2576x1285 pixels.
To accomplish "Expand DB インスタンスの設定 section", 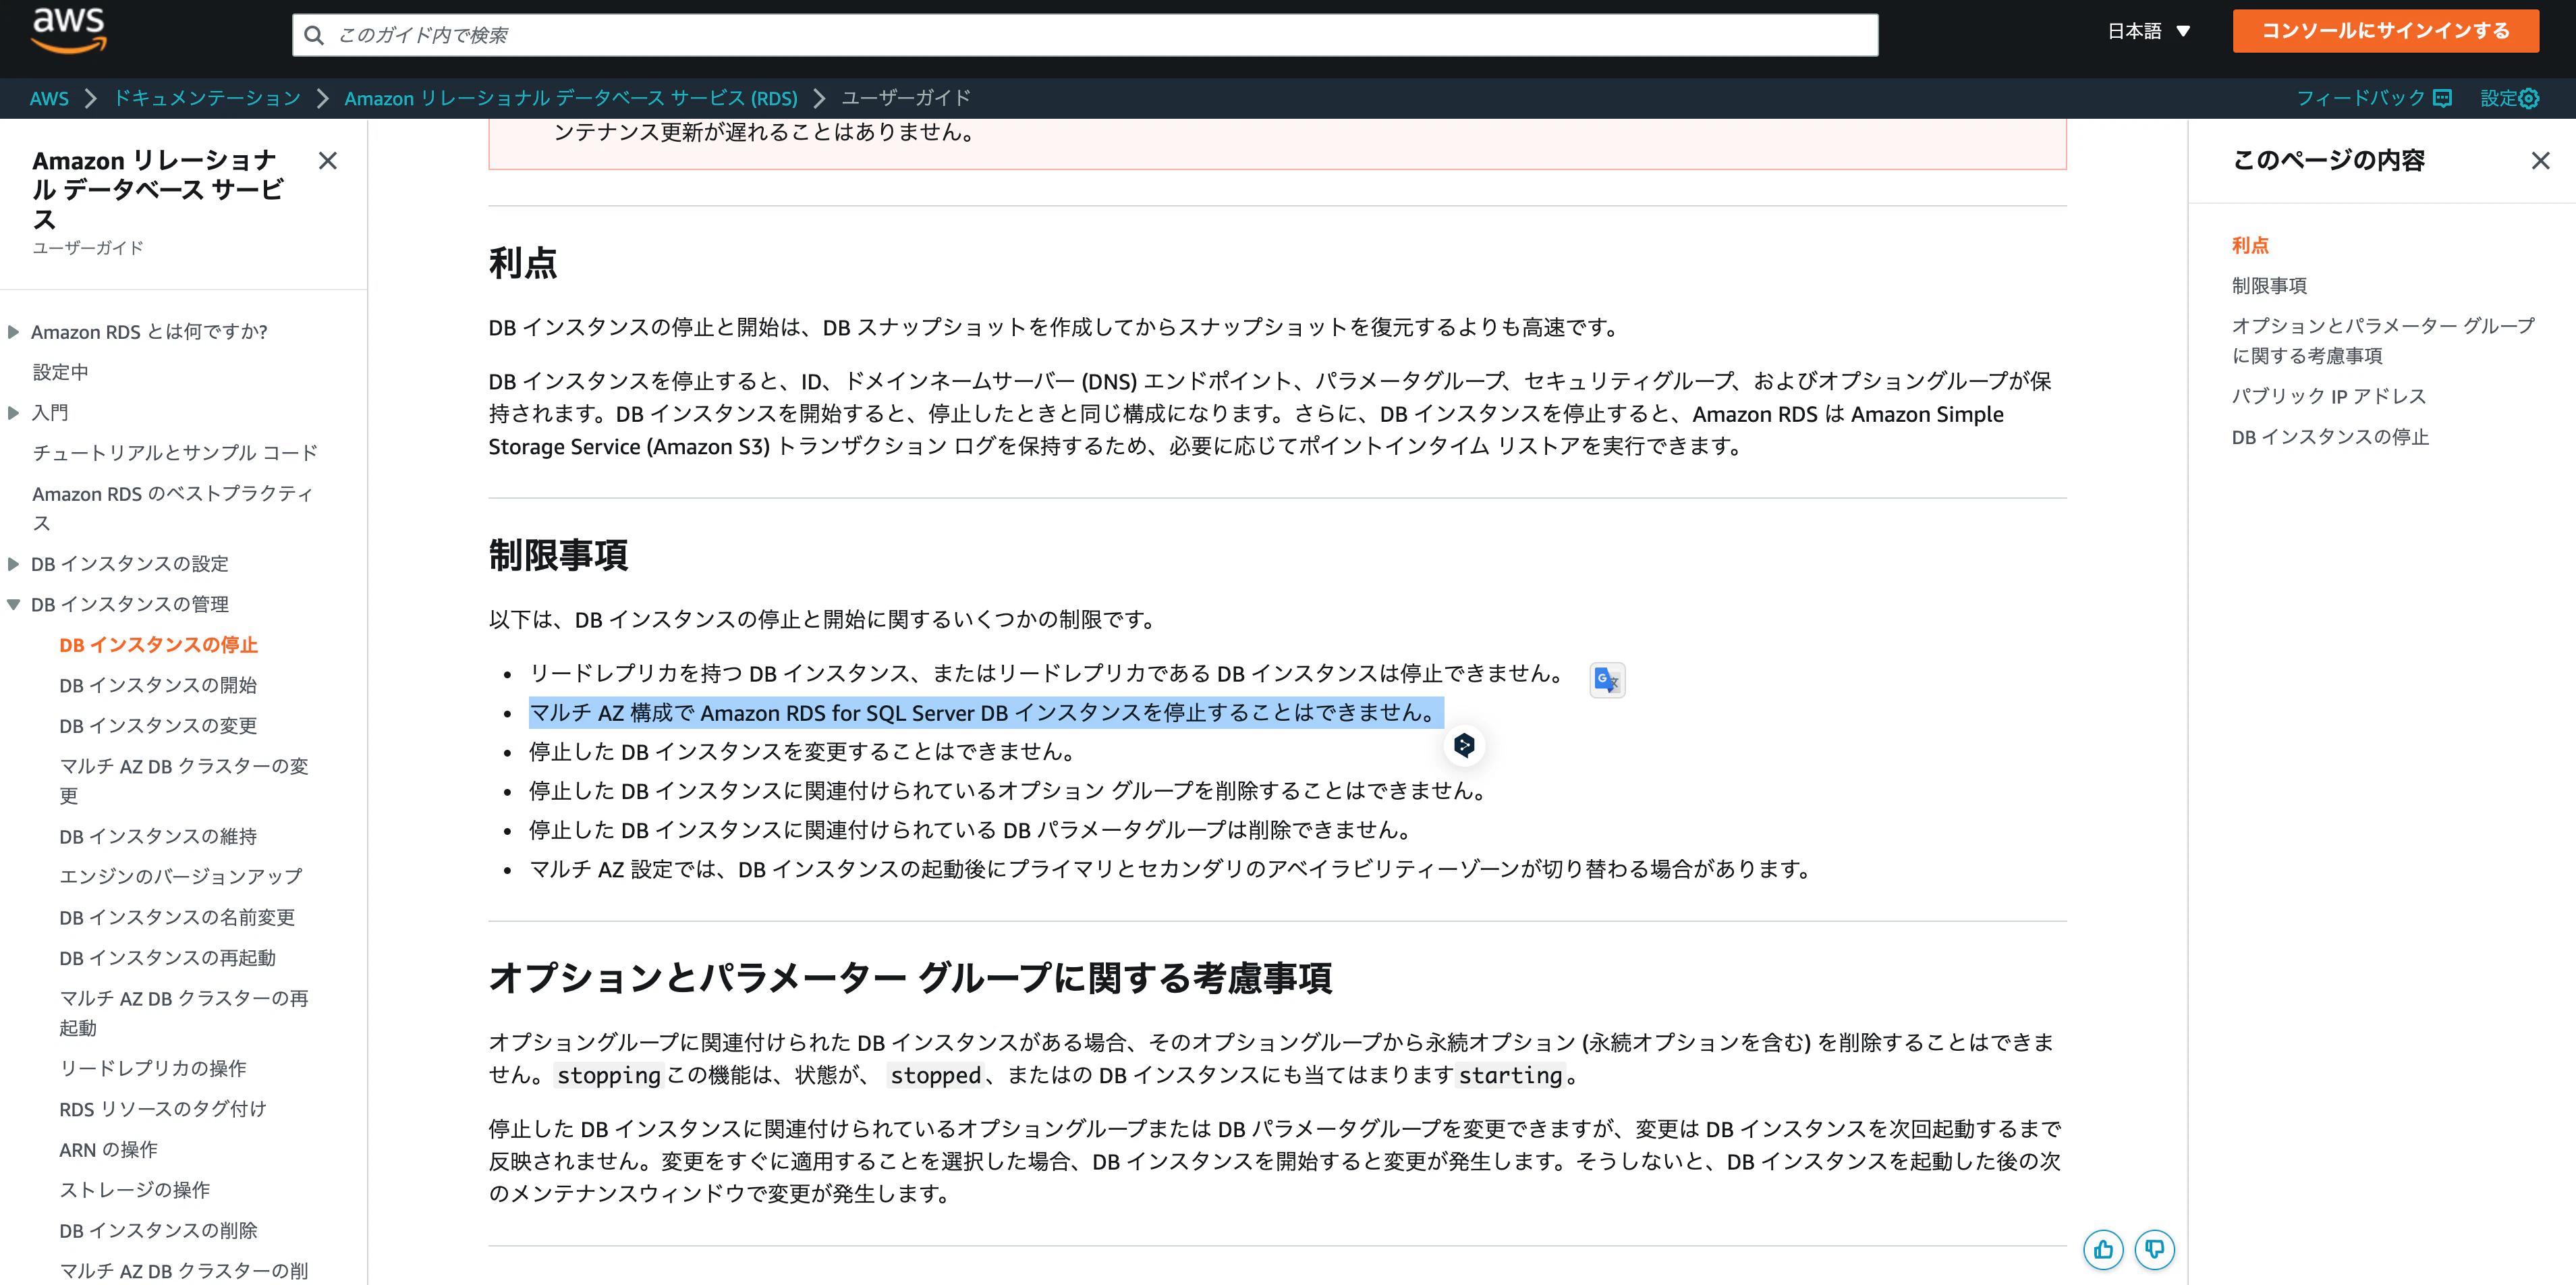I will (x=14, y=564).
